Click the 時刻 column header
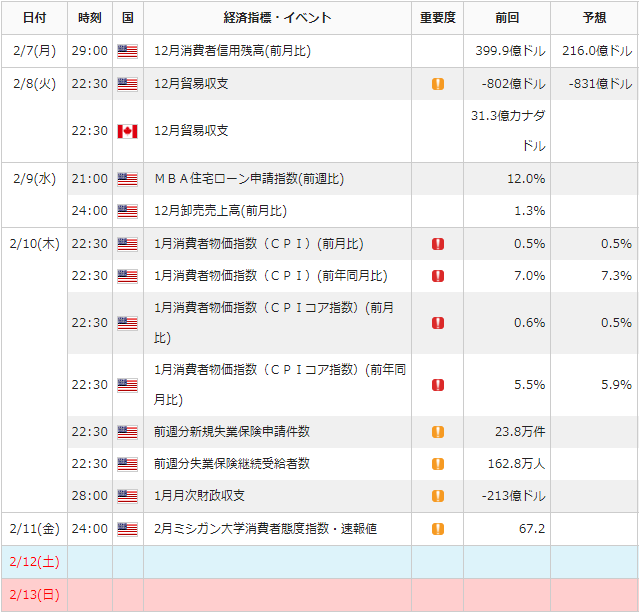The height and width of the screenshot is (613, 639). 90,18
